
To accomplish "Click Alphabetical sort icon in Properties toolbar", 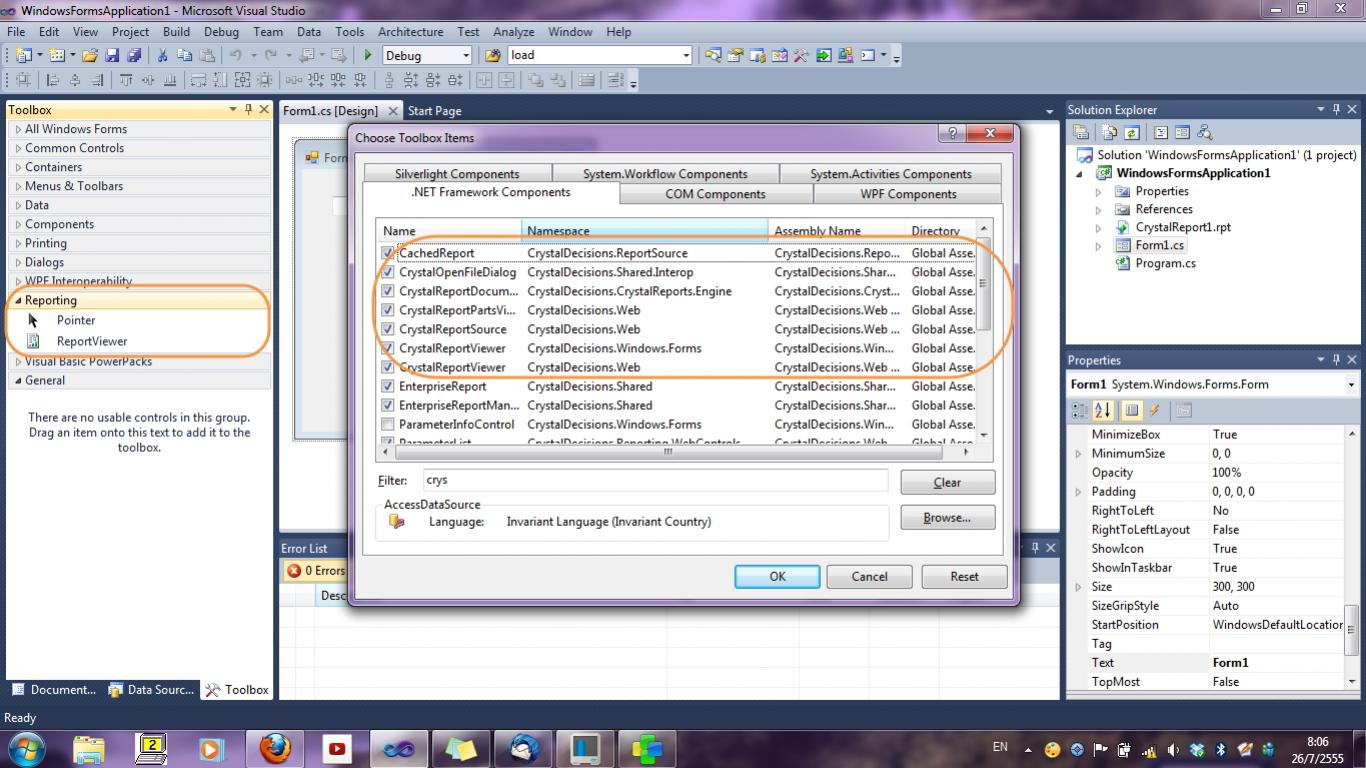I will pos(1103,410).
